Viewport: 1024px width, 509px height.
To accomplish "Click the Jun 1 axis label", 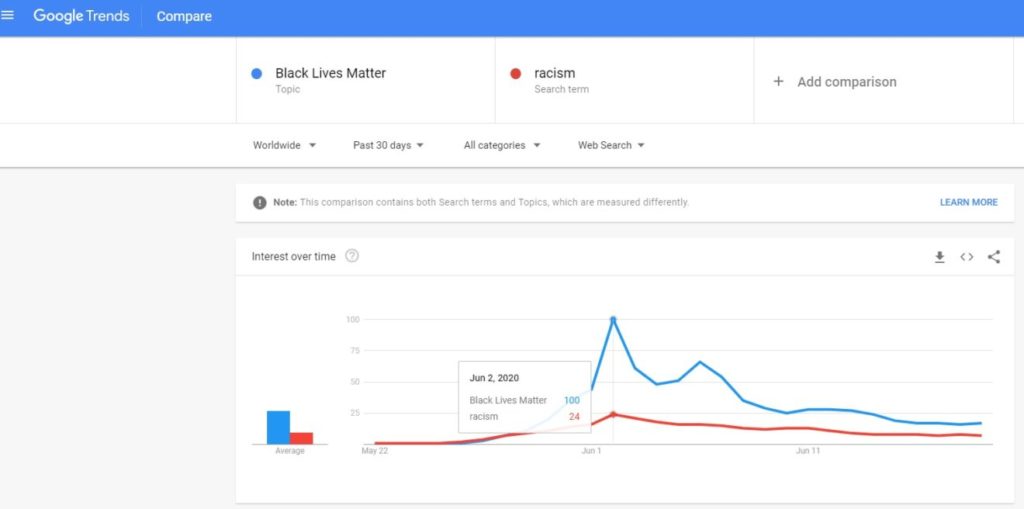I will [x=591, y=451].
